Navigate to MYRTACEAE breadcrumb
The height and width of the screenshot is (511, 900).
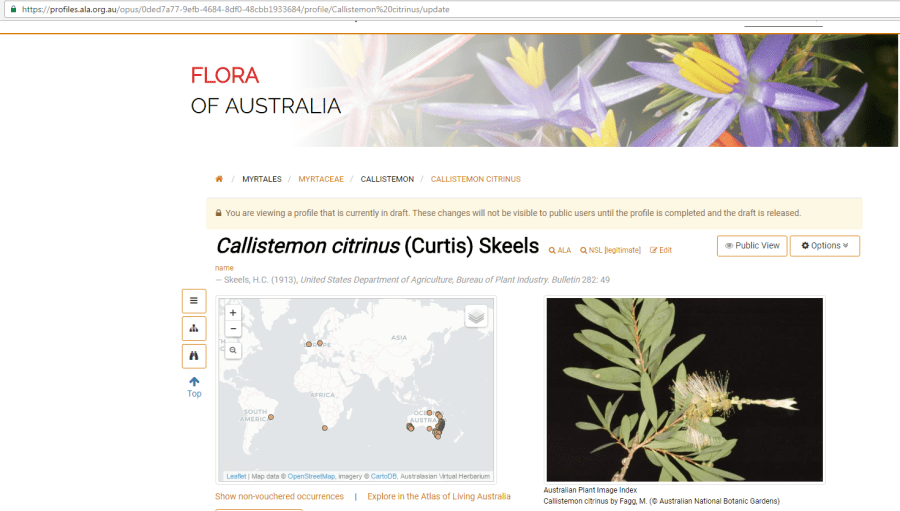320,179
